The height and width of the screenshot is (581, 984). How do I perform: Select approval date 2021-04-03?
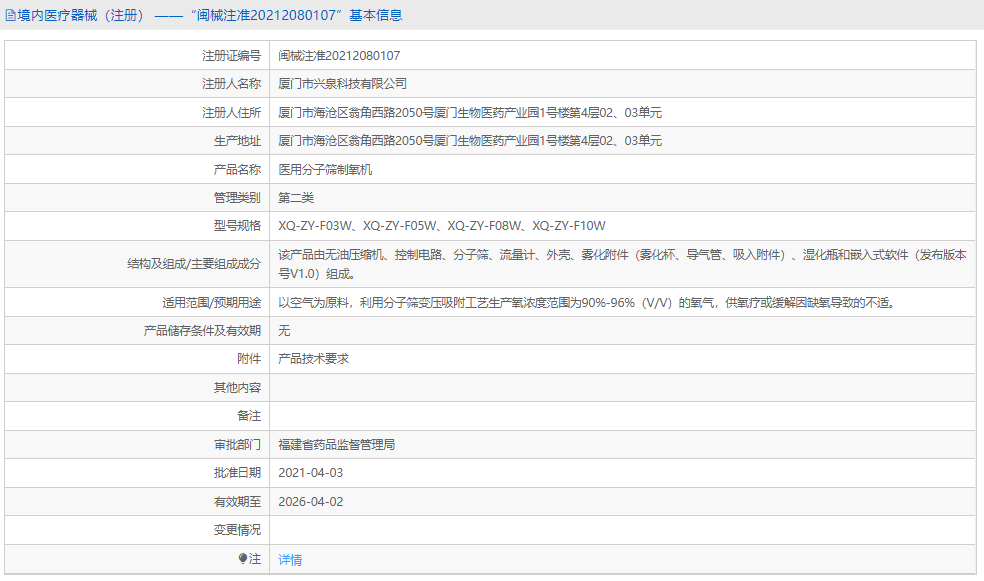click(311, 473)
